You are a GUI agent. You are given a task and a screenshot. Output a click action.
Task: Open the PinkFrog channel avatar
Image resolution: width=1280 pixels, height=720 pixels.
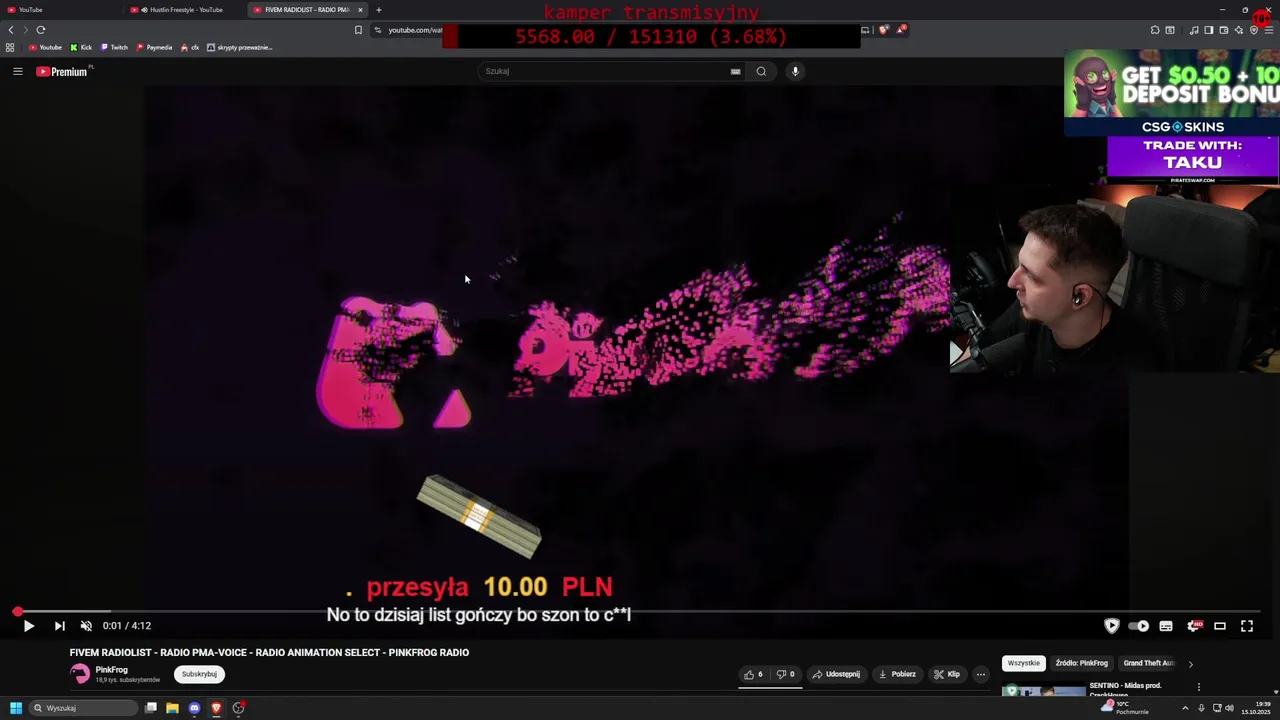tap(80, 674)
